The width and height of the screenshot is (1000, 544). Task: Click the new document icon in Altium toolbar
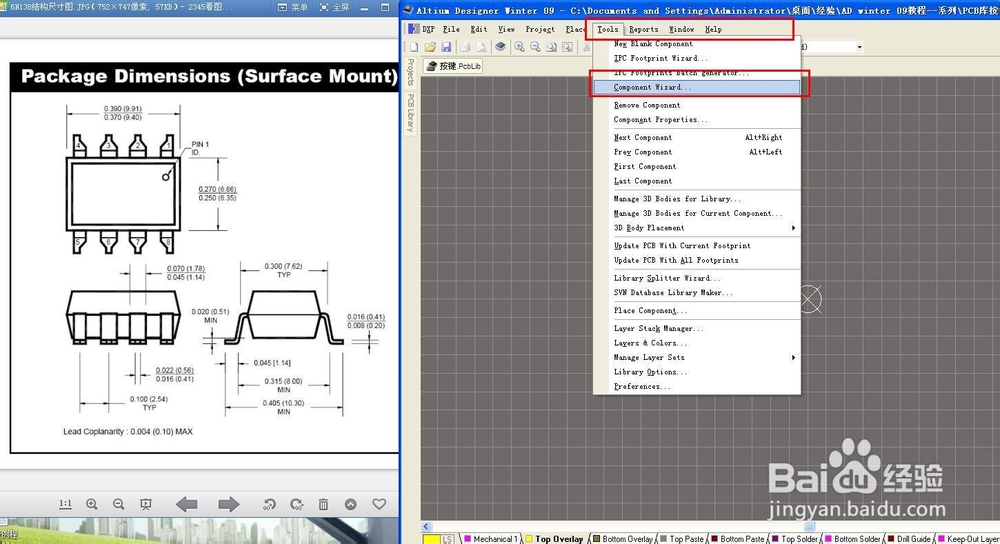coord(414,47)
